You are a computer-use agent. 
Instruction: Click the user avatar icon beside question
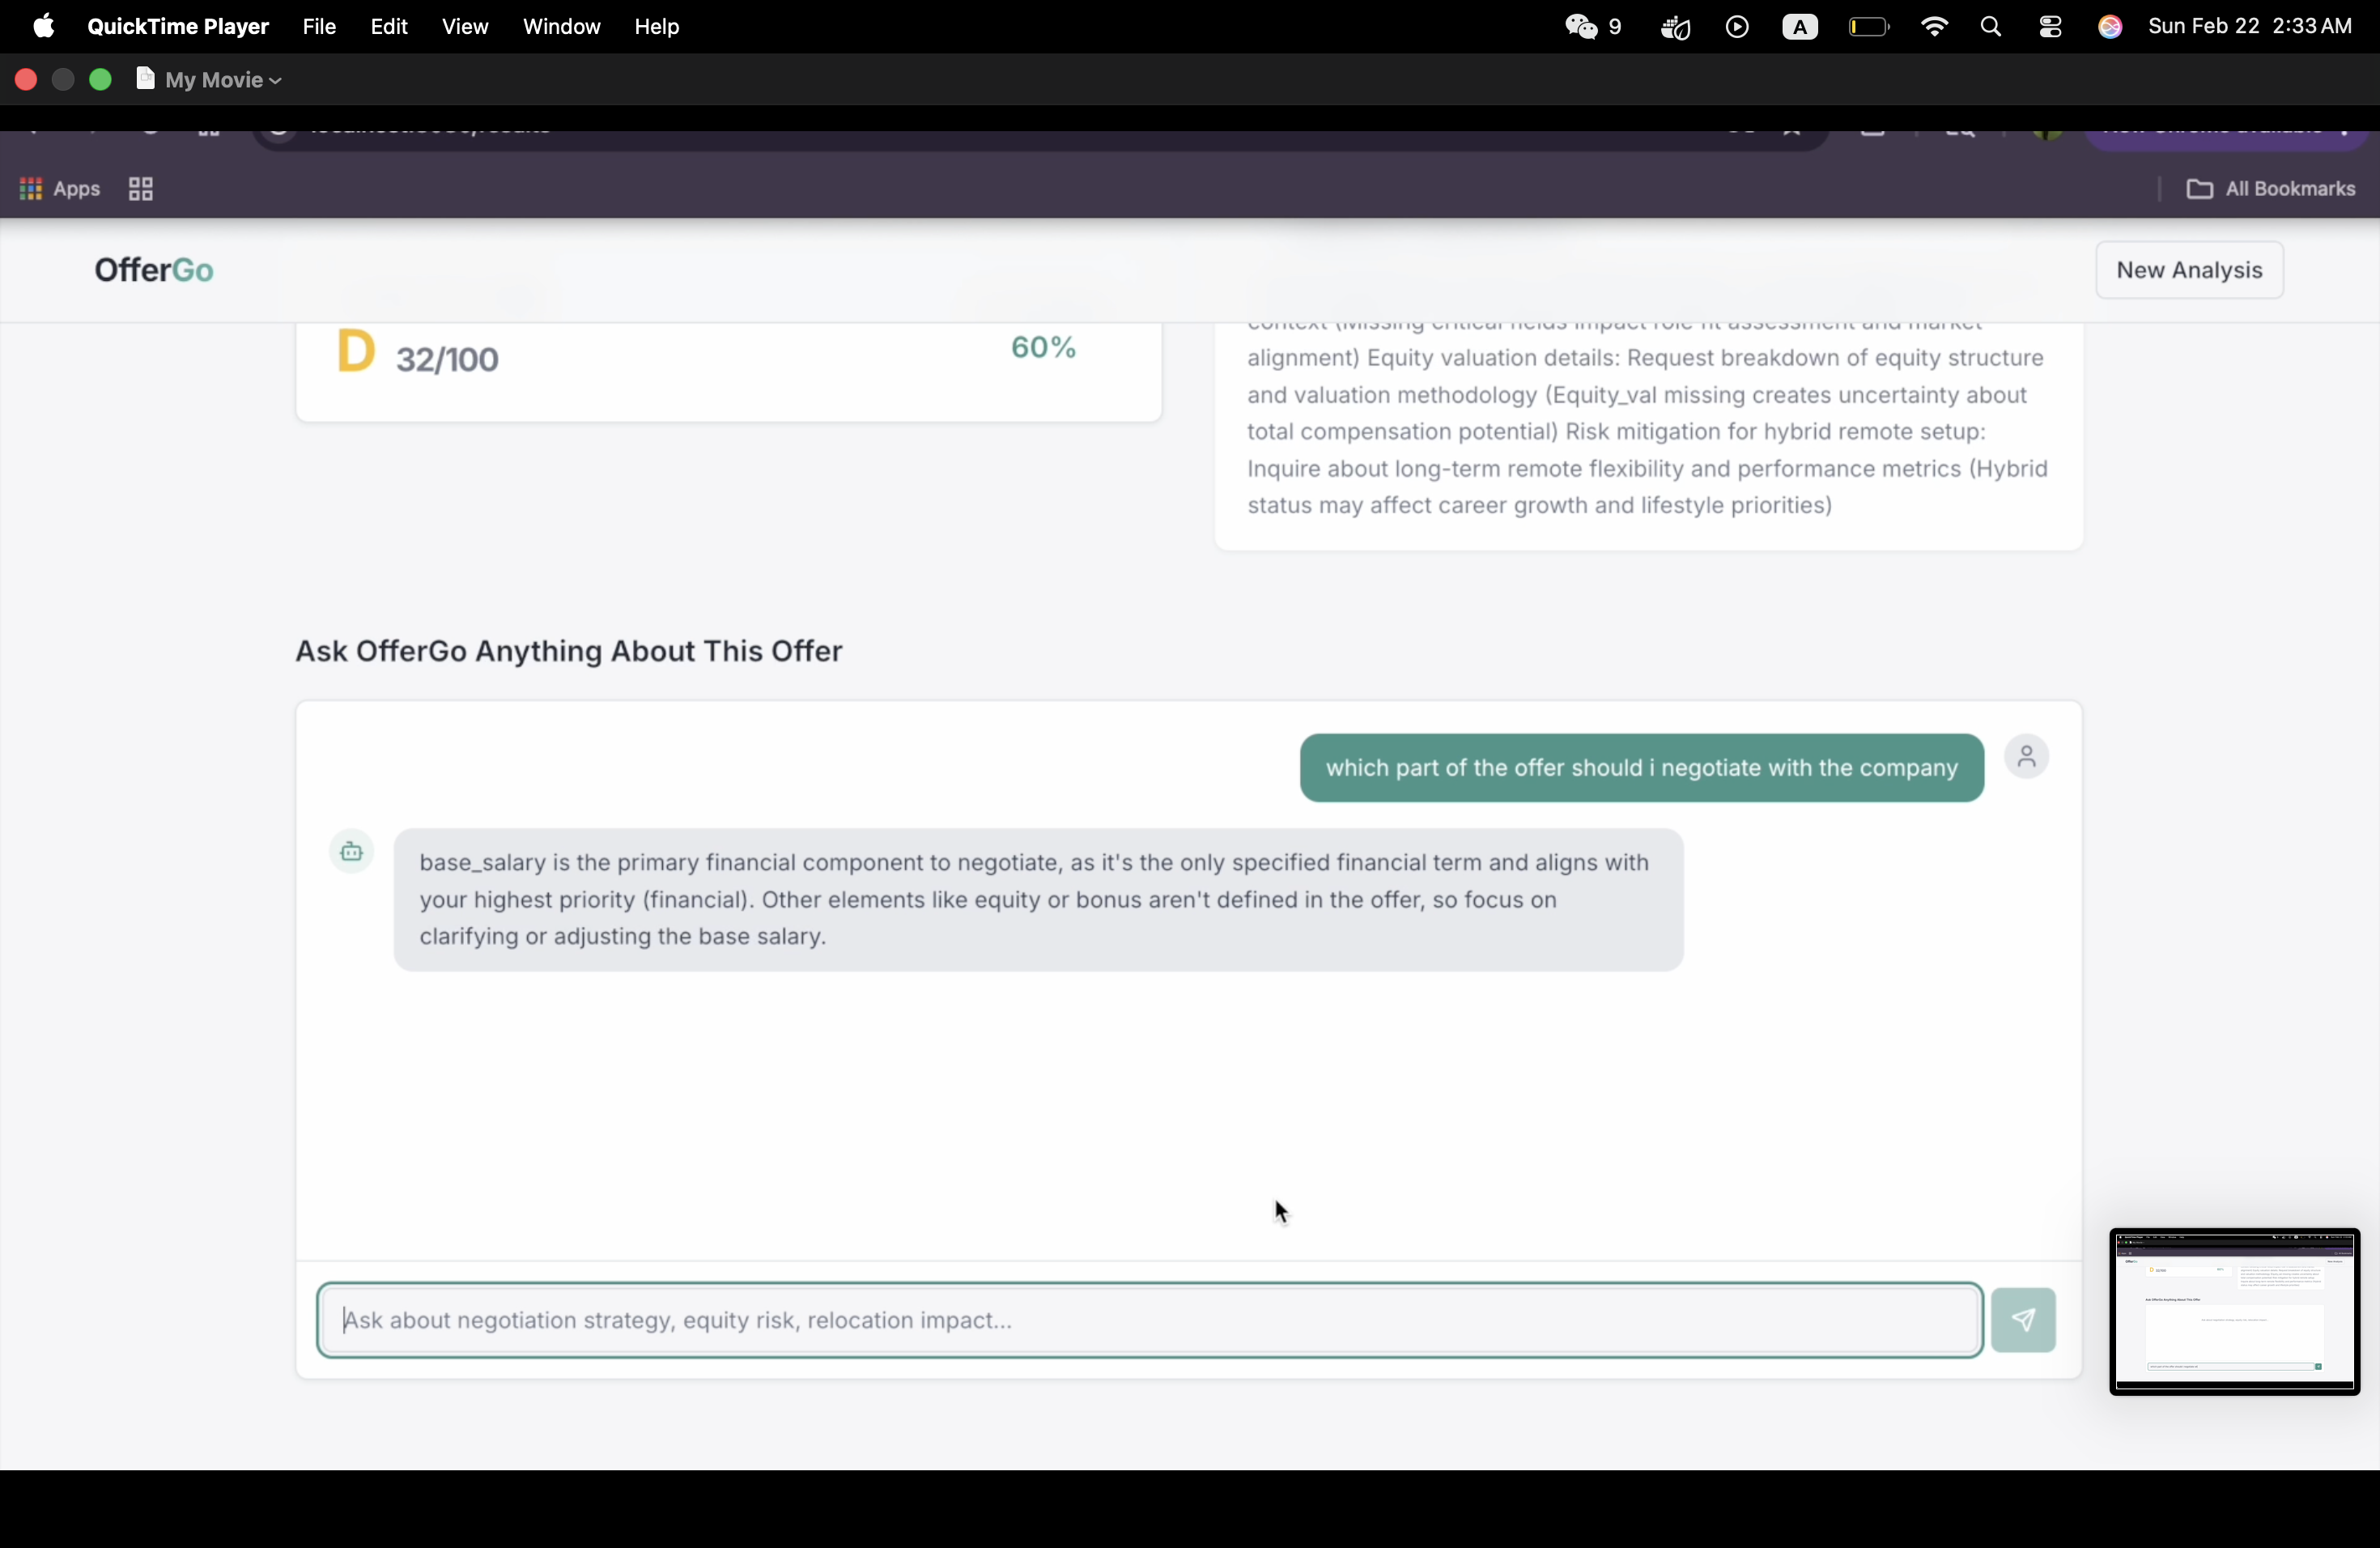pyautogui.click(x=2026, y=757)
